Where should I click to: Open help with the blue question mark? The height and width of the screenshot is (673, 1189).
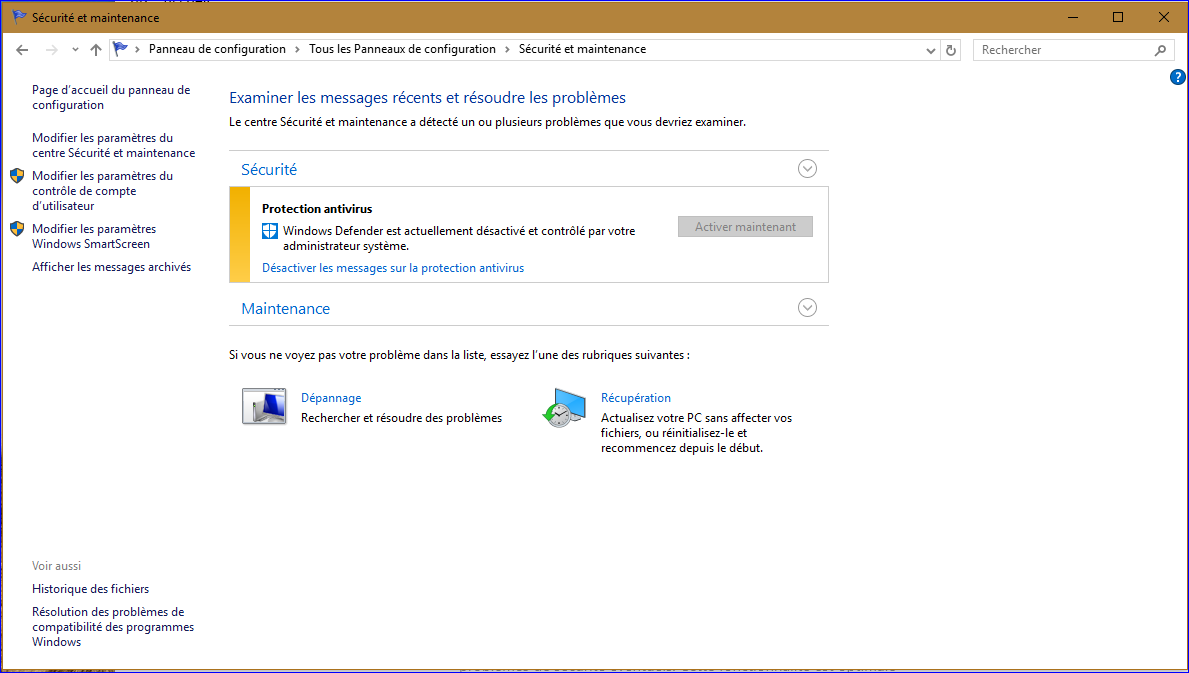pyautogui.click(x=1177, y=77)
